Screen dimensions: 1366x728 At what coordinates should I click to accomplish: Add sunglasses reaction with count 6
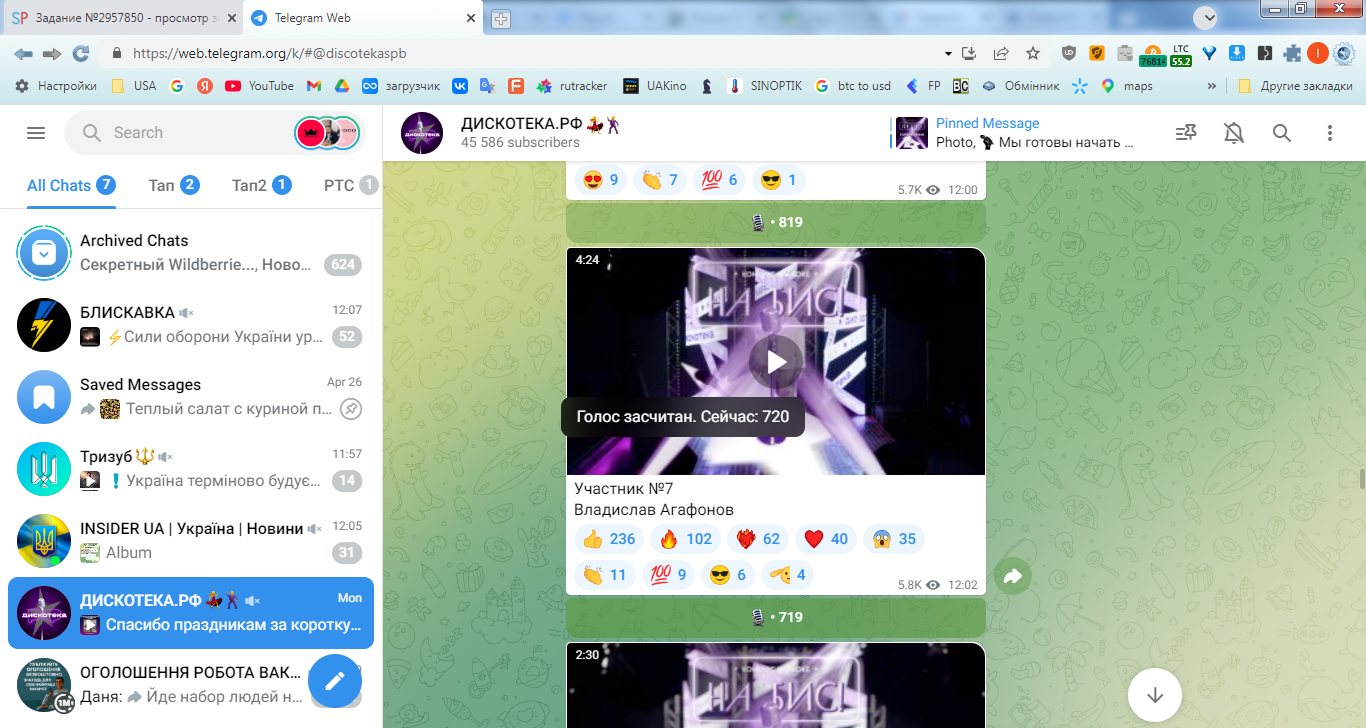pos(728,575)
